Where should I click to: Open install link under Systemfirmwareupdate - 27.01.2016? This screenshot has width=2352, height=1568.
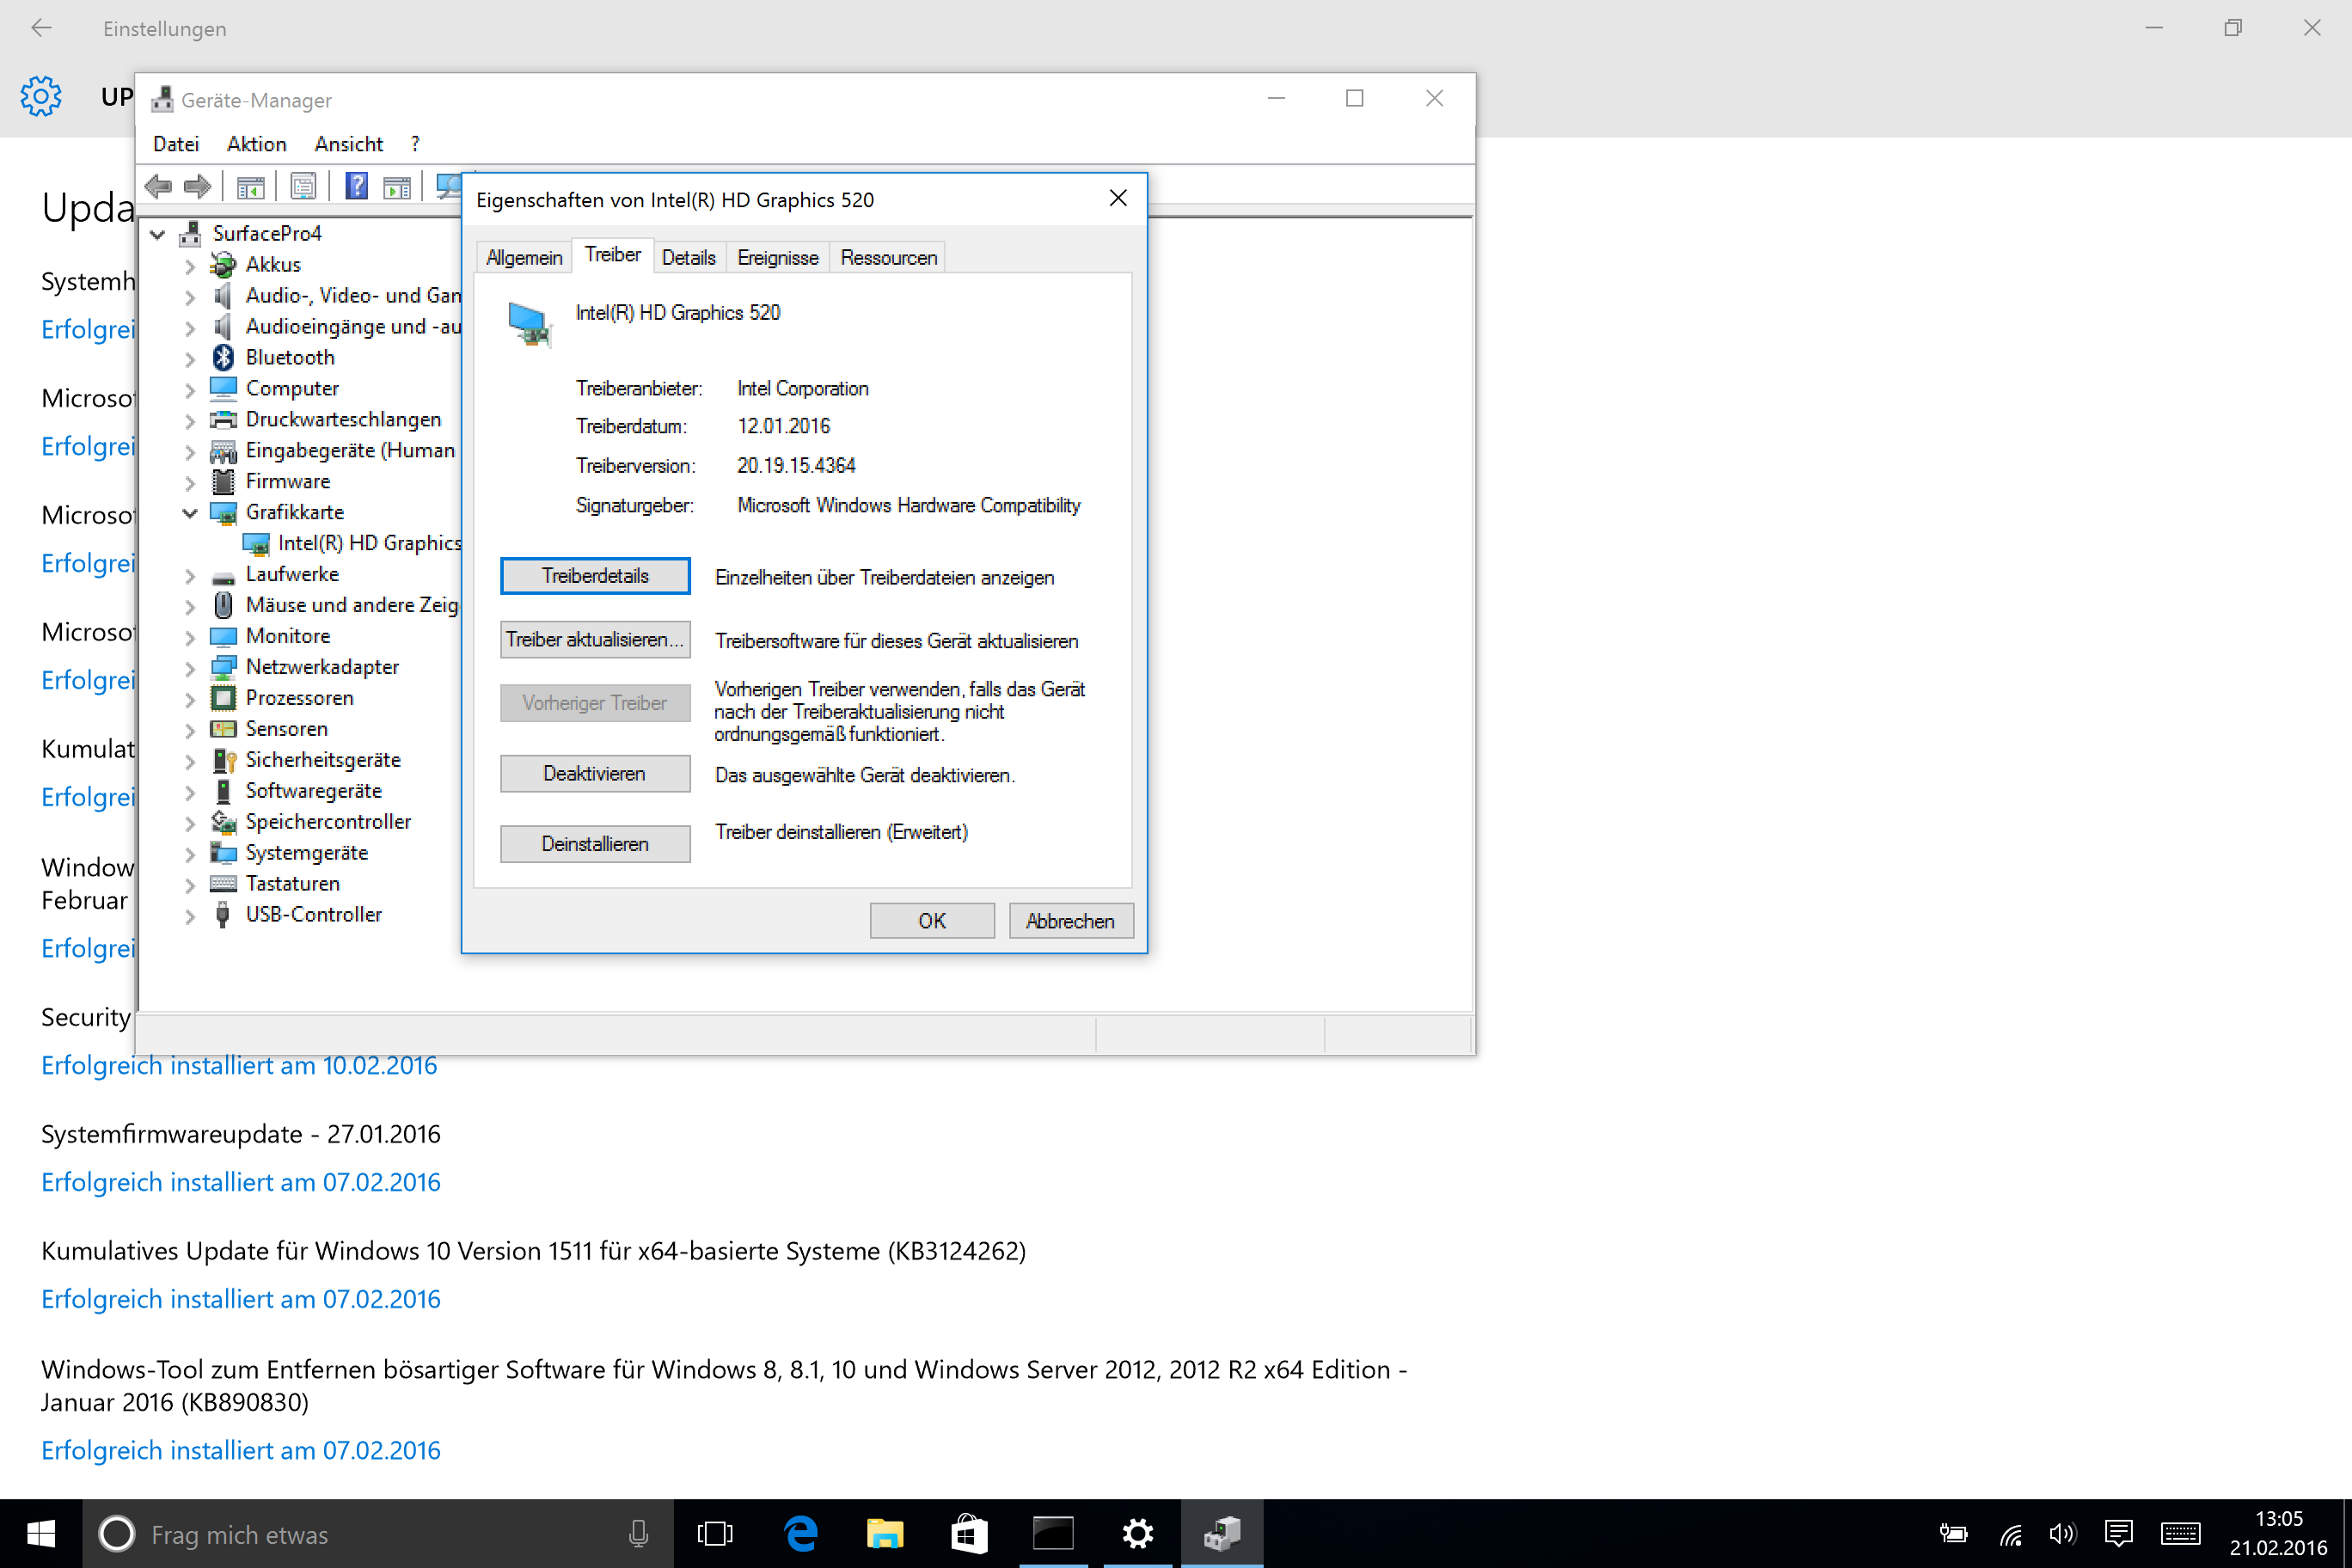[x=241, y=1182]
